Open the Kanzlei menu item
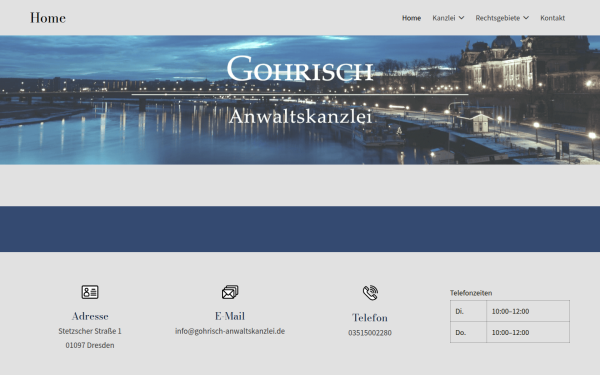 pyautogui.click(x=443, y=18)
